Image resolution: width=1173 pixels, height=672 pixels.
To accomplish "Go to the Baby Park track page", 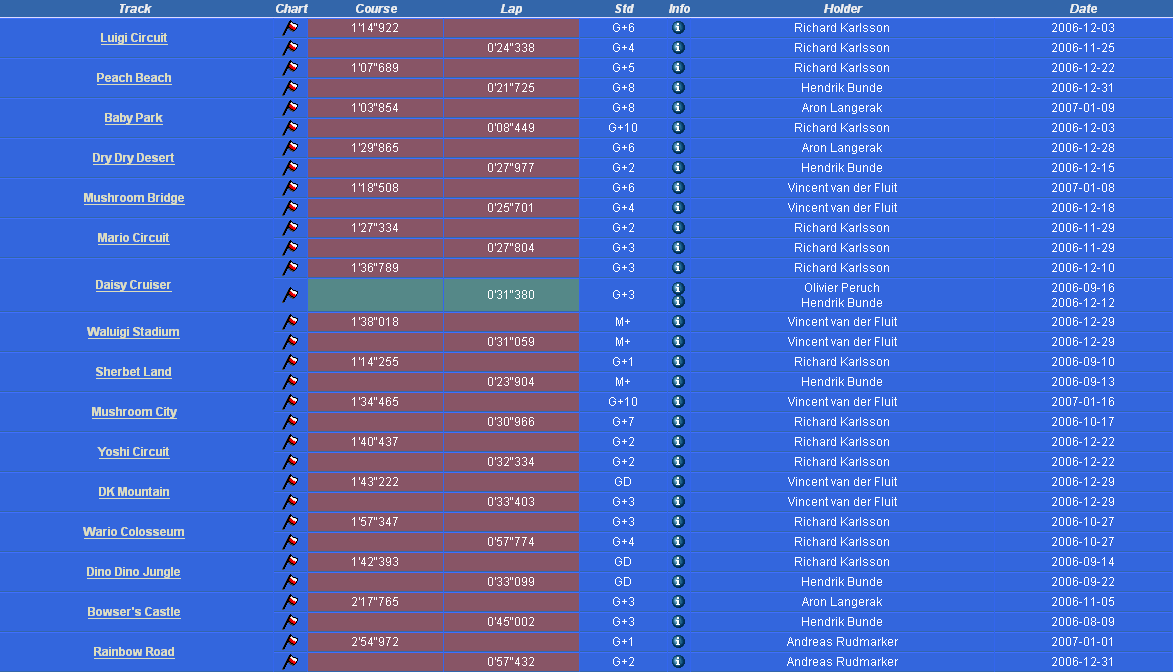I will pos(134,118).
